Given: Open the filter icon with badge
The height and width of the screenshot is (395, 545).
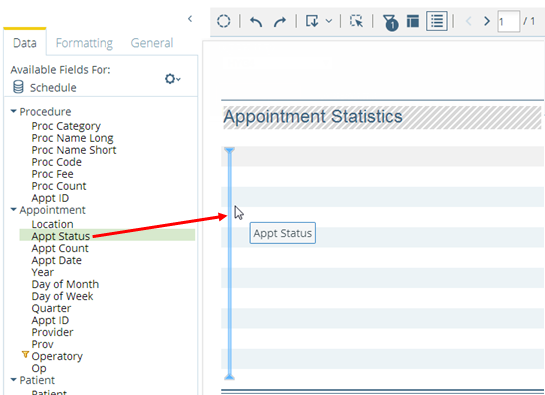Looking at the screenshot, I should pos(390,22).
